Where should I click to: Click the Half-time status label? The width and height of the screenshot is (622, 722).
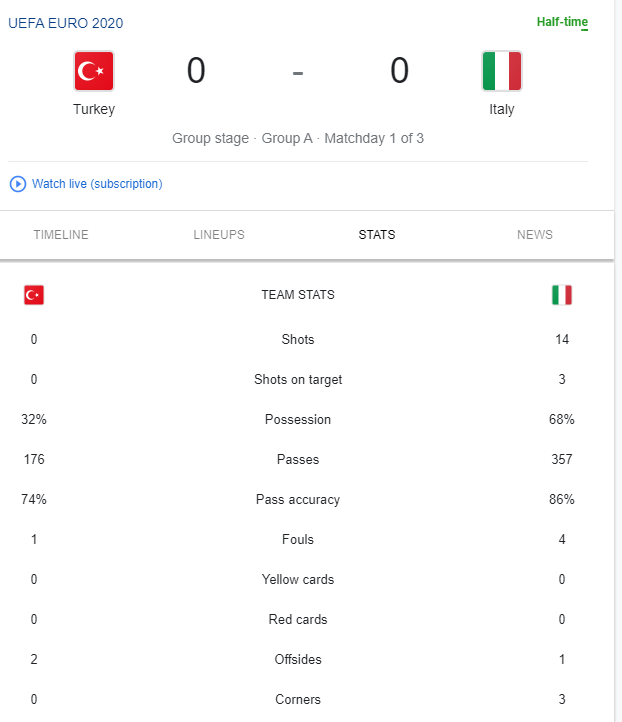click(x=562, y=22)
